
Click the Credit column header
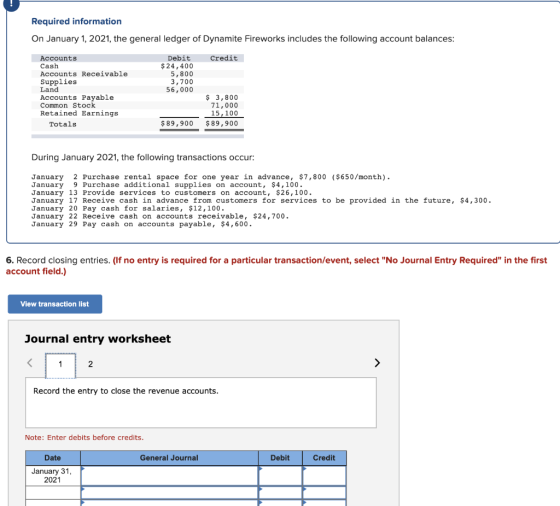click(x=324, y=458)
